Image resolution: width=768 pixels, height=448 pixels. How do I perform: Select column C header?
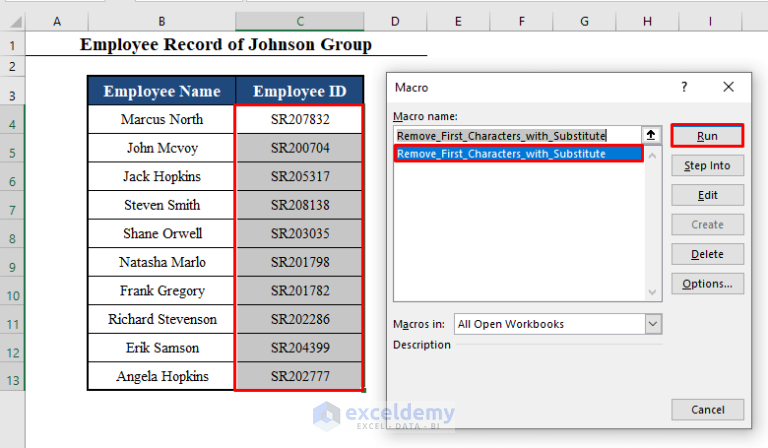300,22
